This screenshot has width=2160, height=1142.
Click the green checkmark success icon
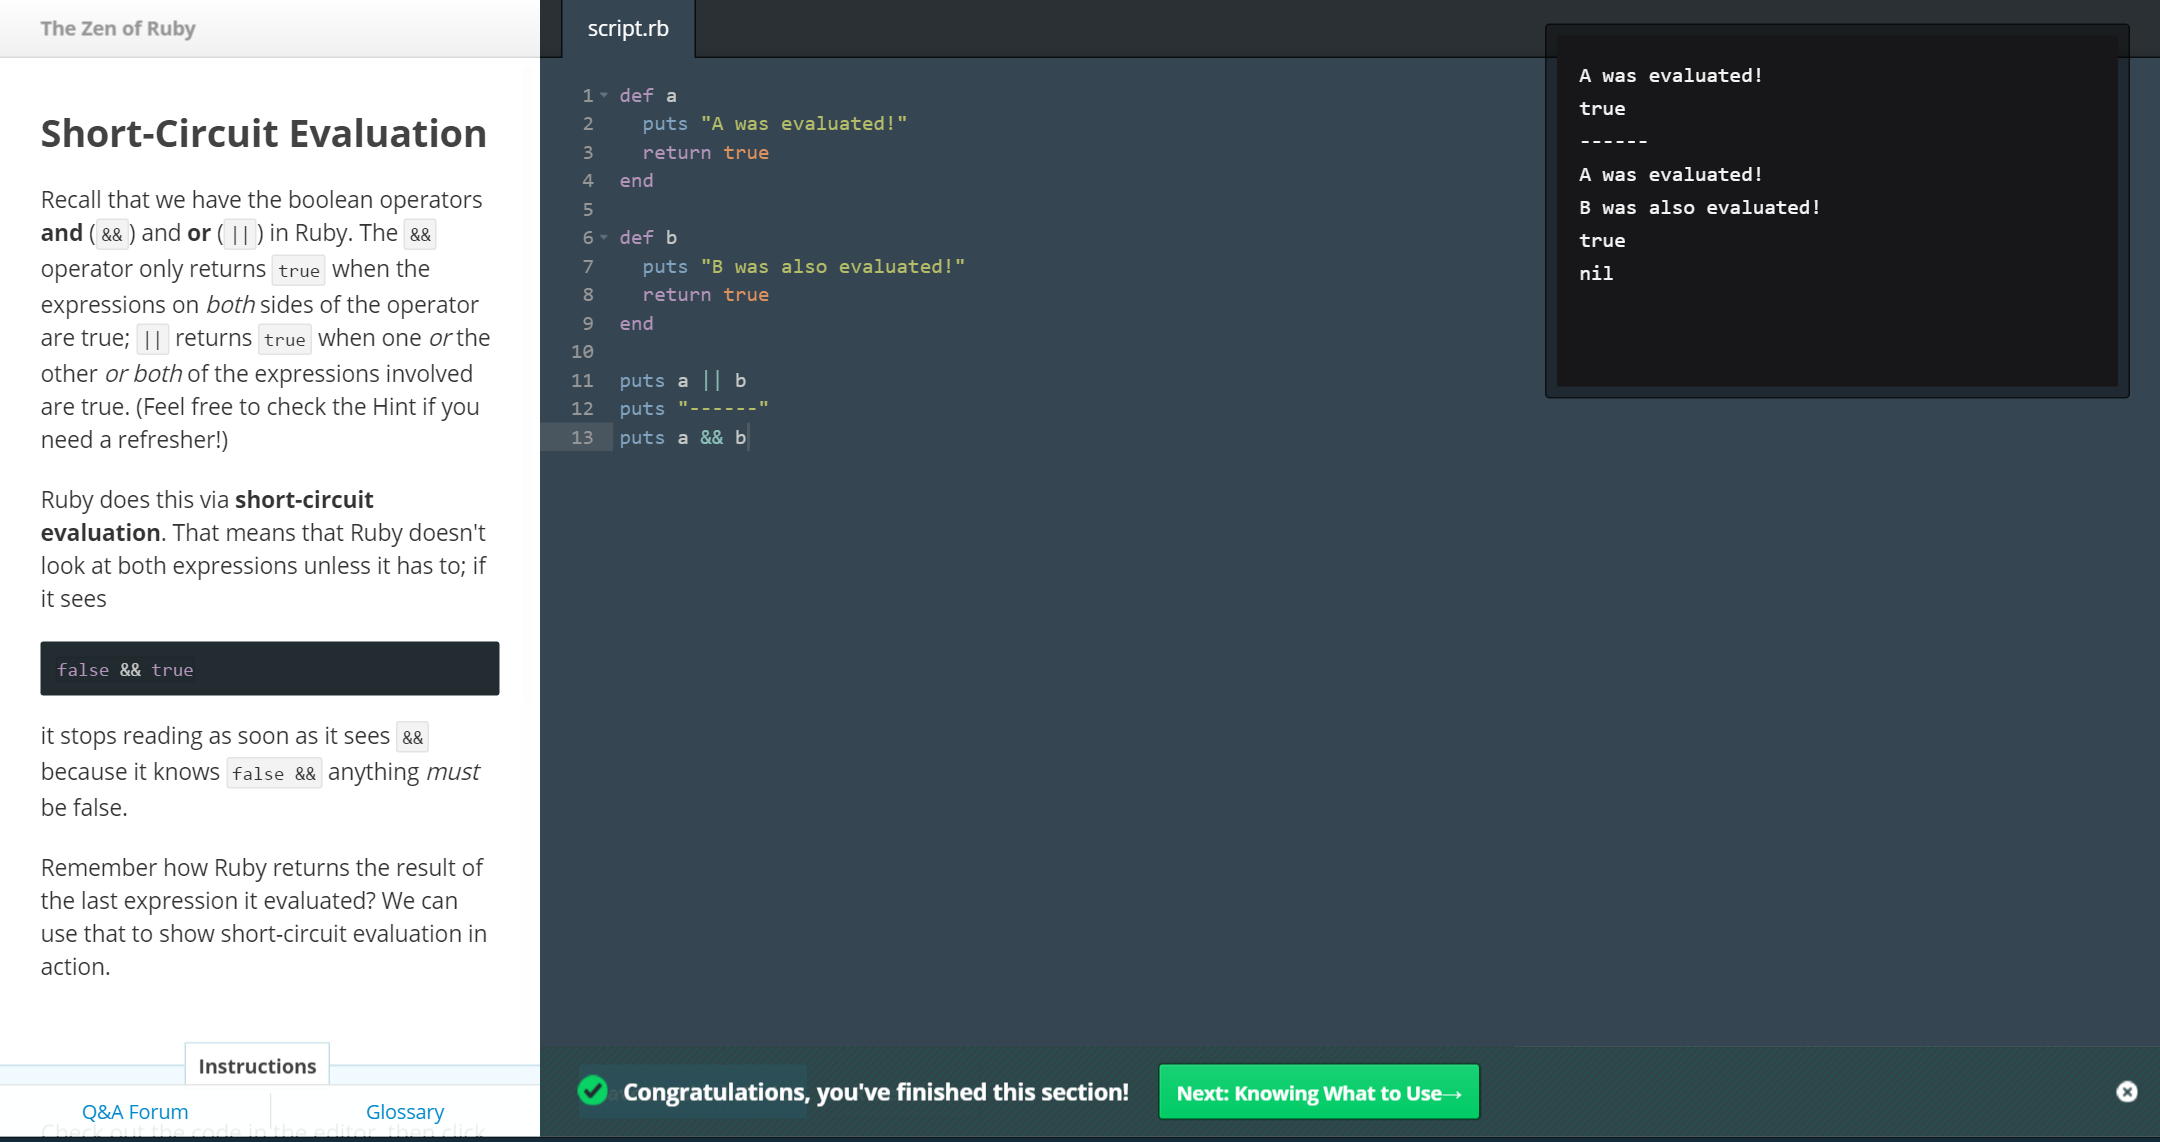pos(593,1091)
